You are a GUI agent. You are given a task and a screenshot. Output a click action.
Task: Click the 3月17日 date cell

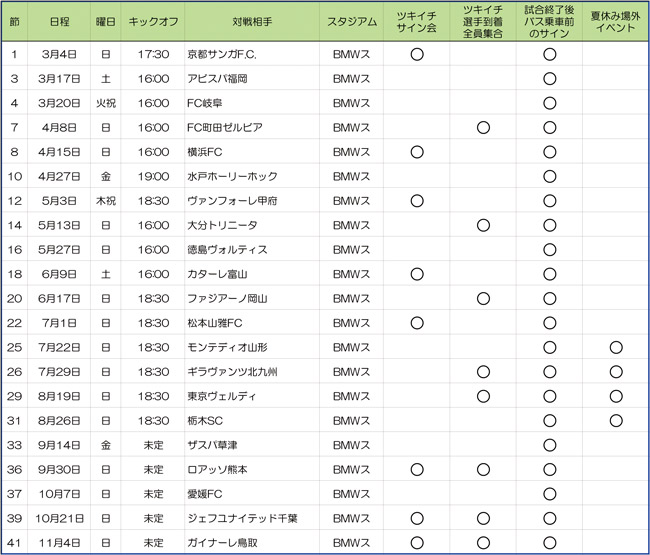[59, 79]
